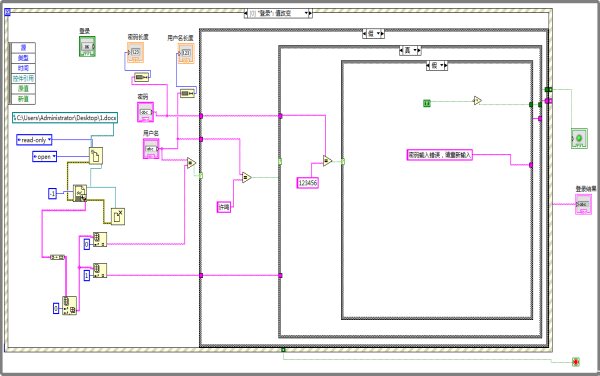Image resolution: width=600 pixels, height=376 pixels.
Task: Select the String Length node under 密码长度
Action: 141,78
